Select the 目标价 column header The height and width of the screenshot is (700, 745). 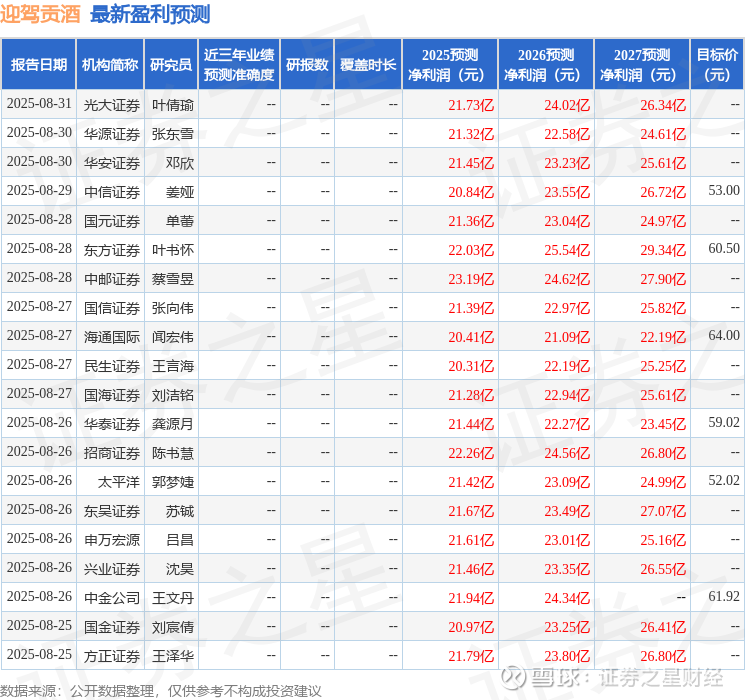click(717, 65)
